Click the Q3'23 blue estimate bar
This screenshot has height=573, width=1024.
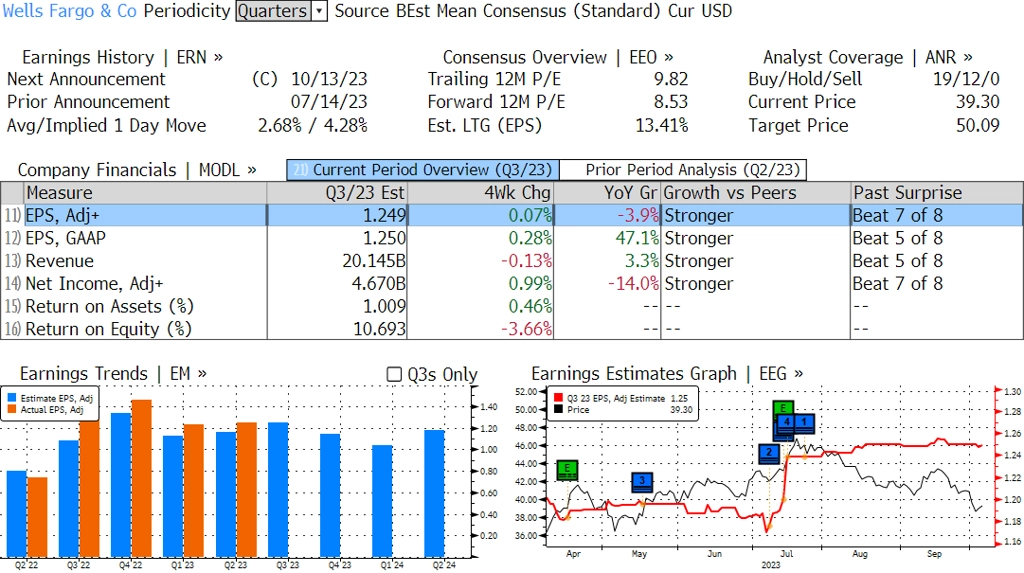(278, 489)
